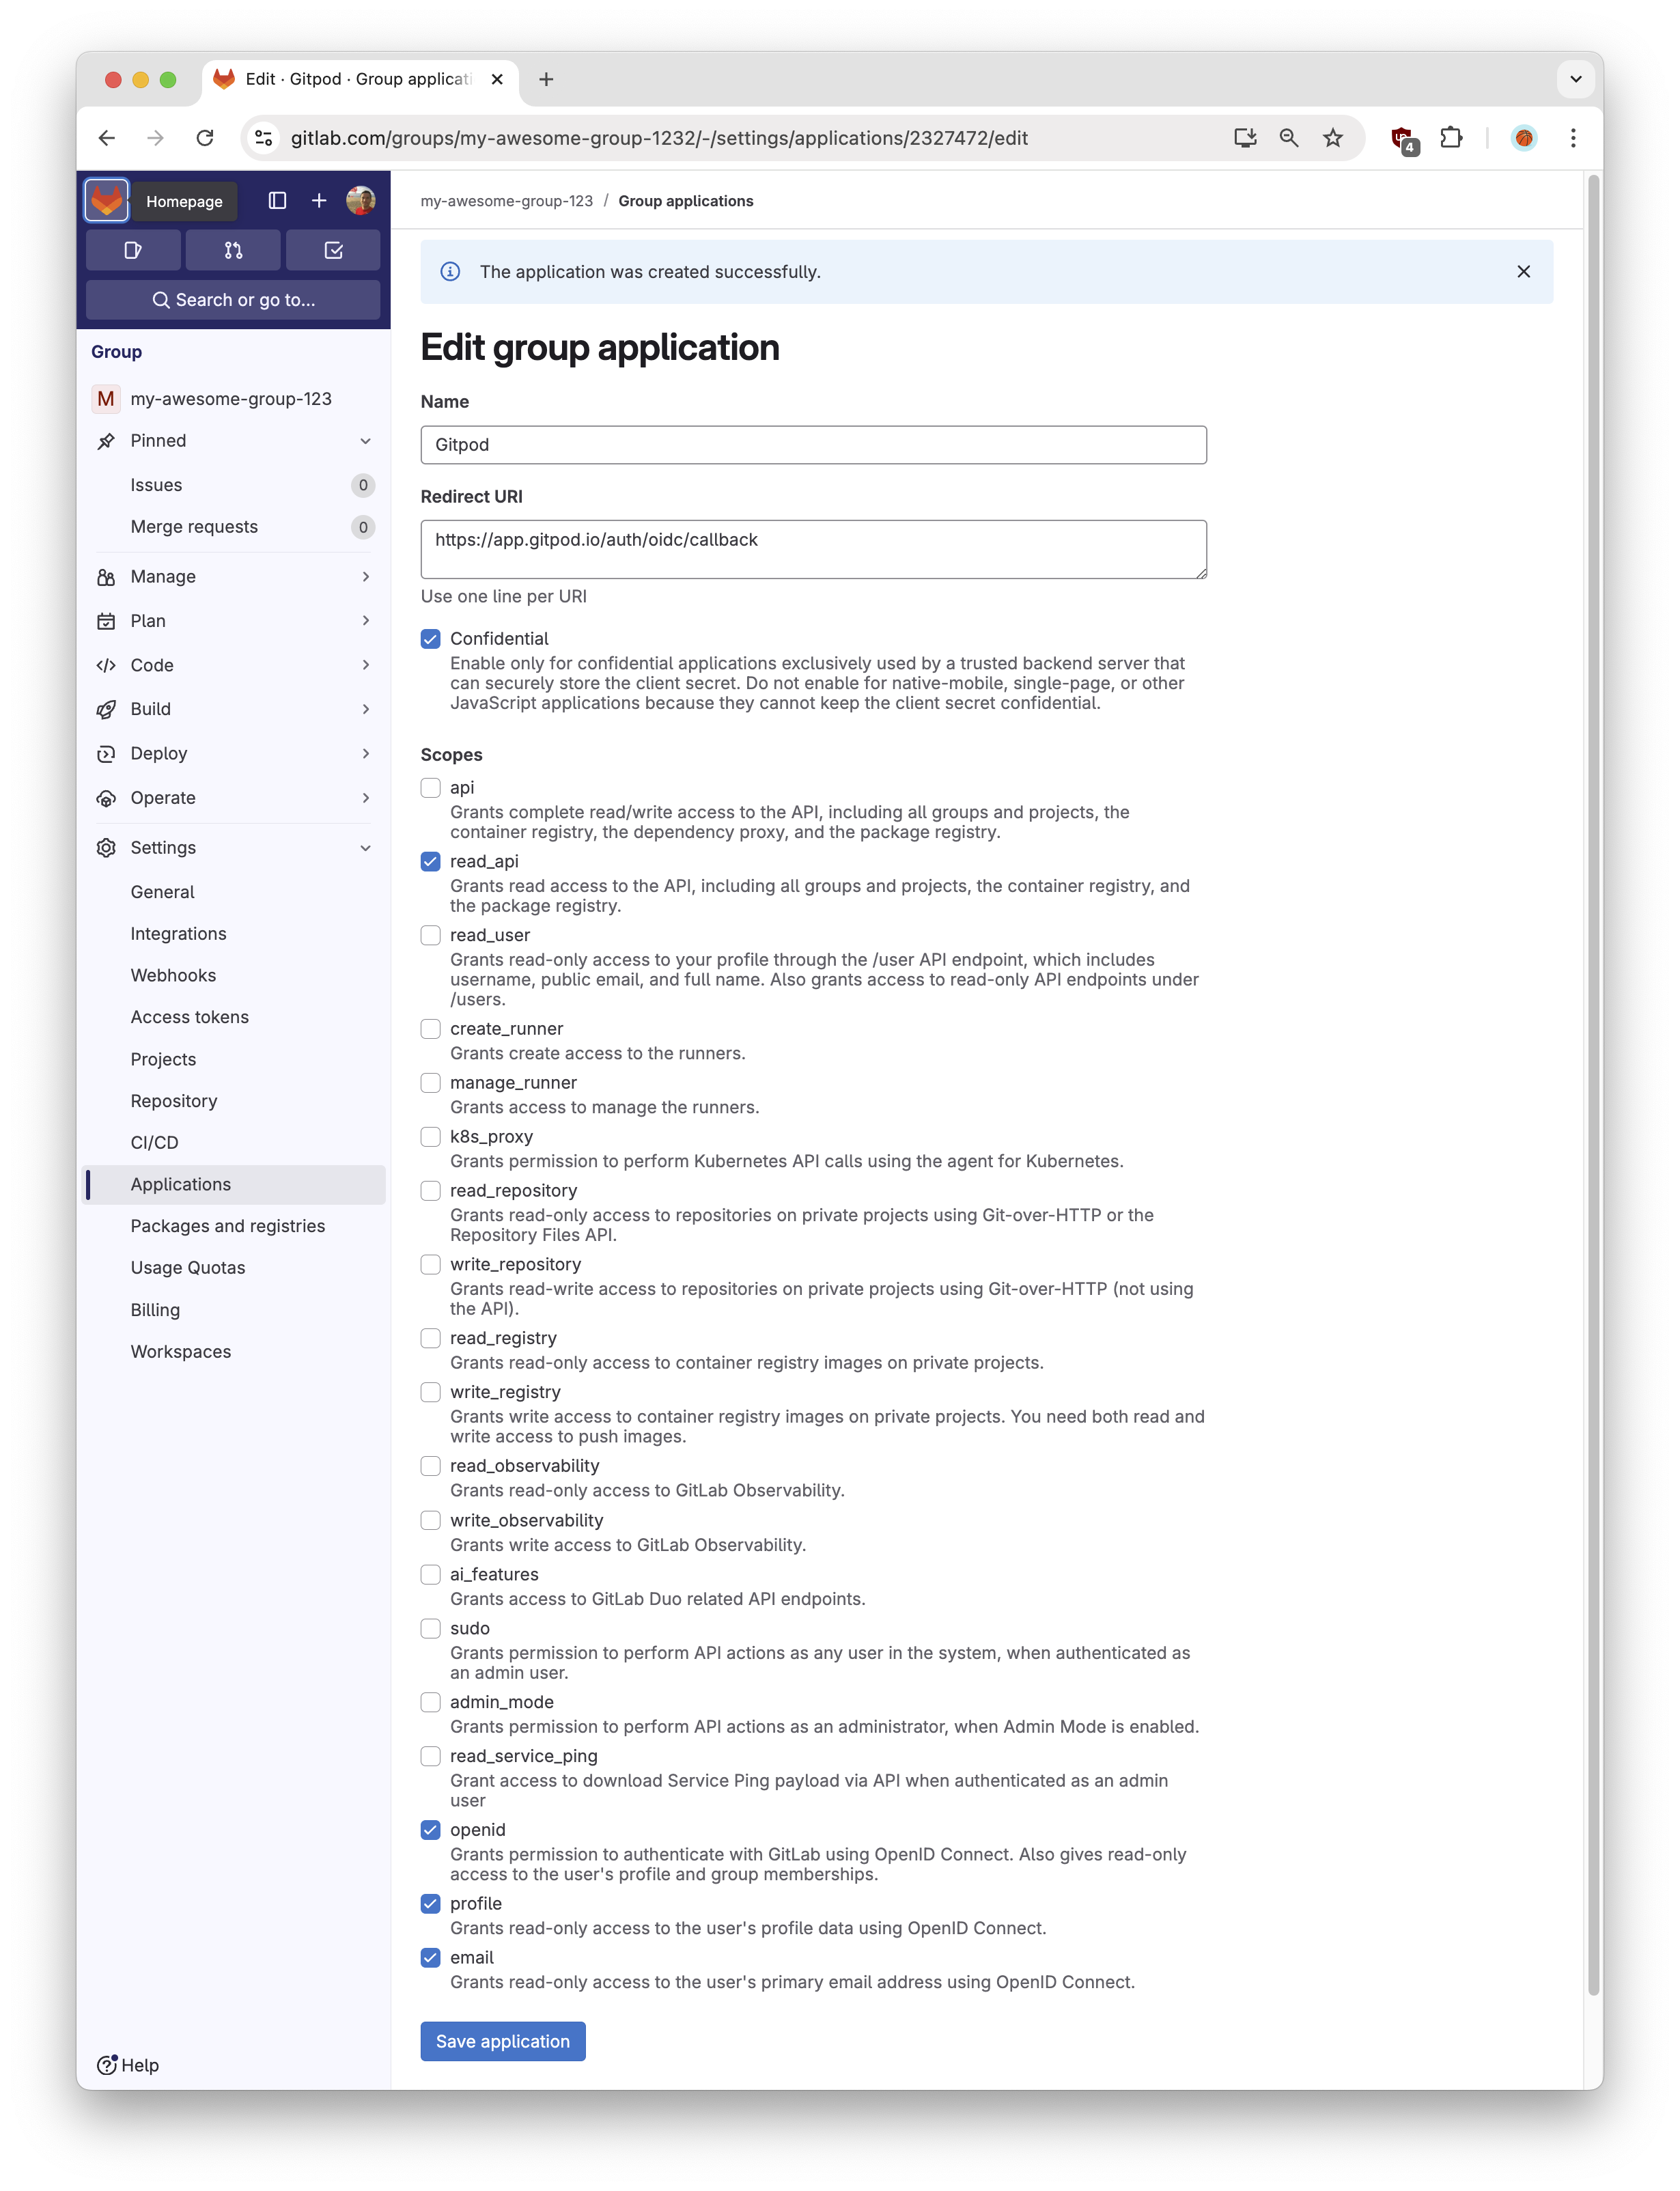This screenshot has width=1680, height=2191.
Task: Dismiss the success alert banner
Action: 1523,272
